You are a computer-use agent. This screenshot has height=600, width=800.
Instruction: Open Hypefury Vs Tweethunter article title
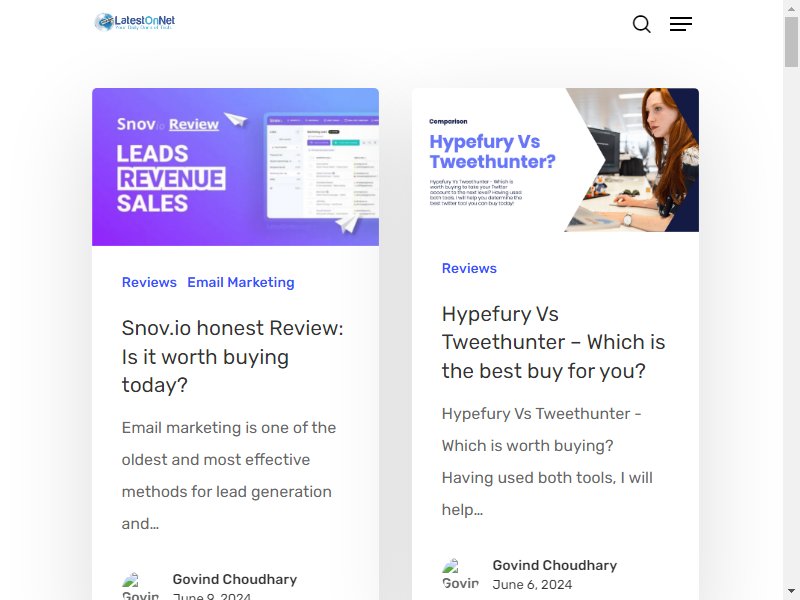pos(554,342)
